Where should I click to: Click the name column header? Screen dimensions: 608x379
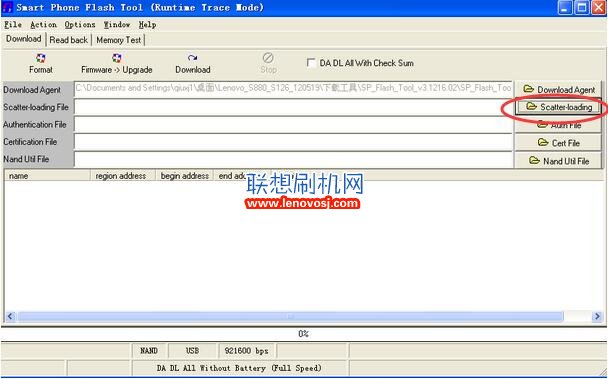click(47, 176)
